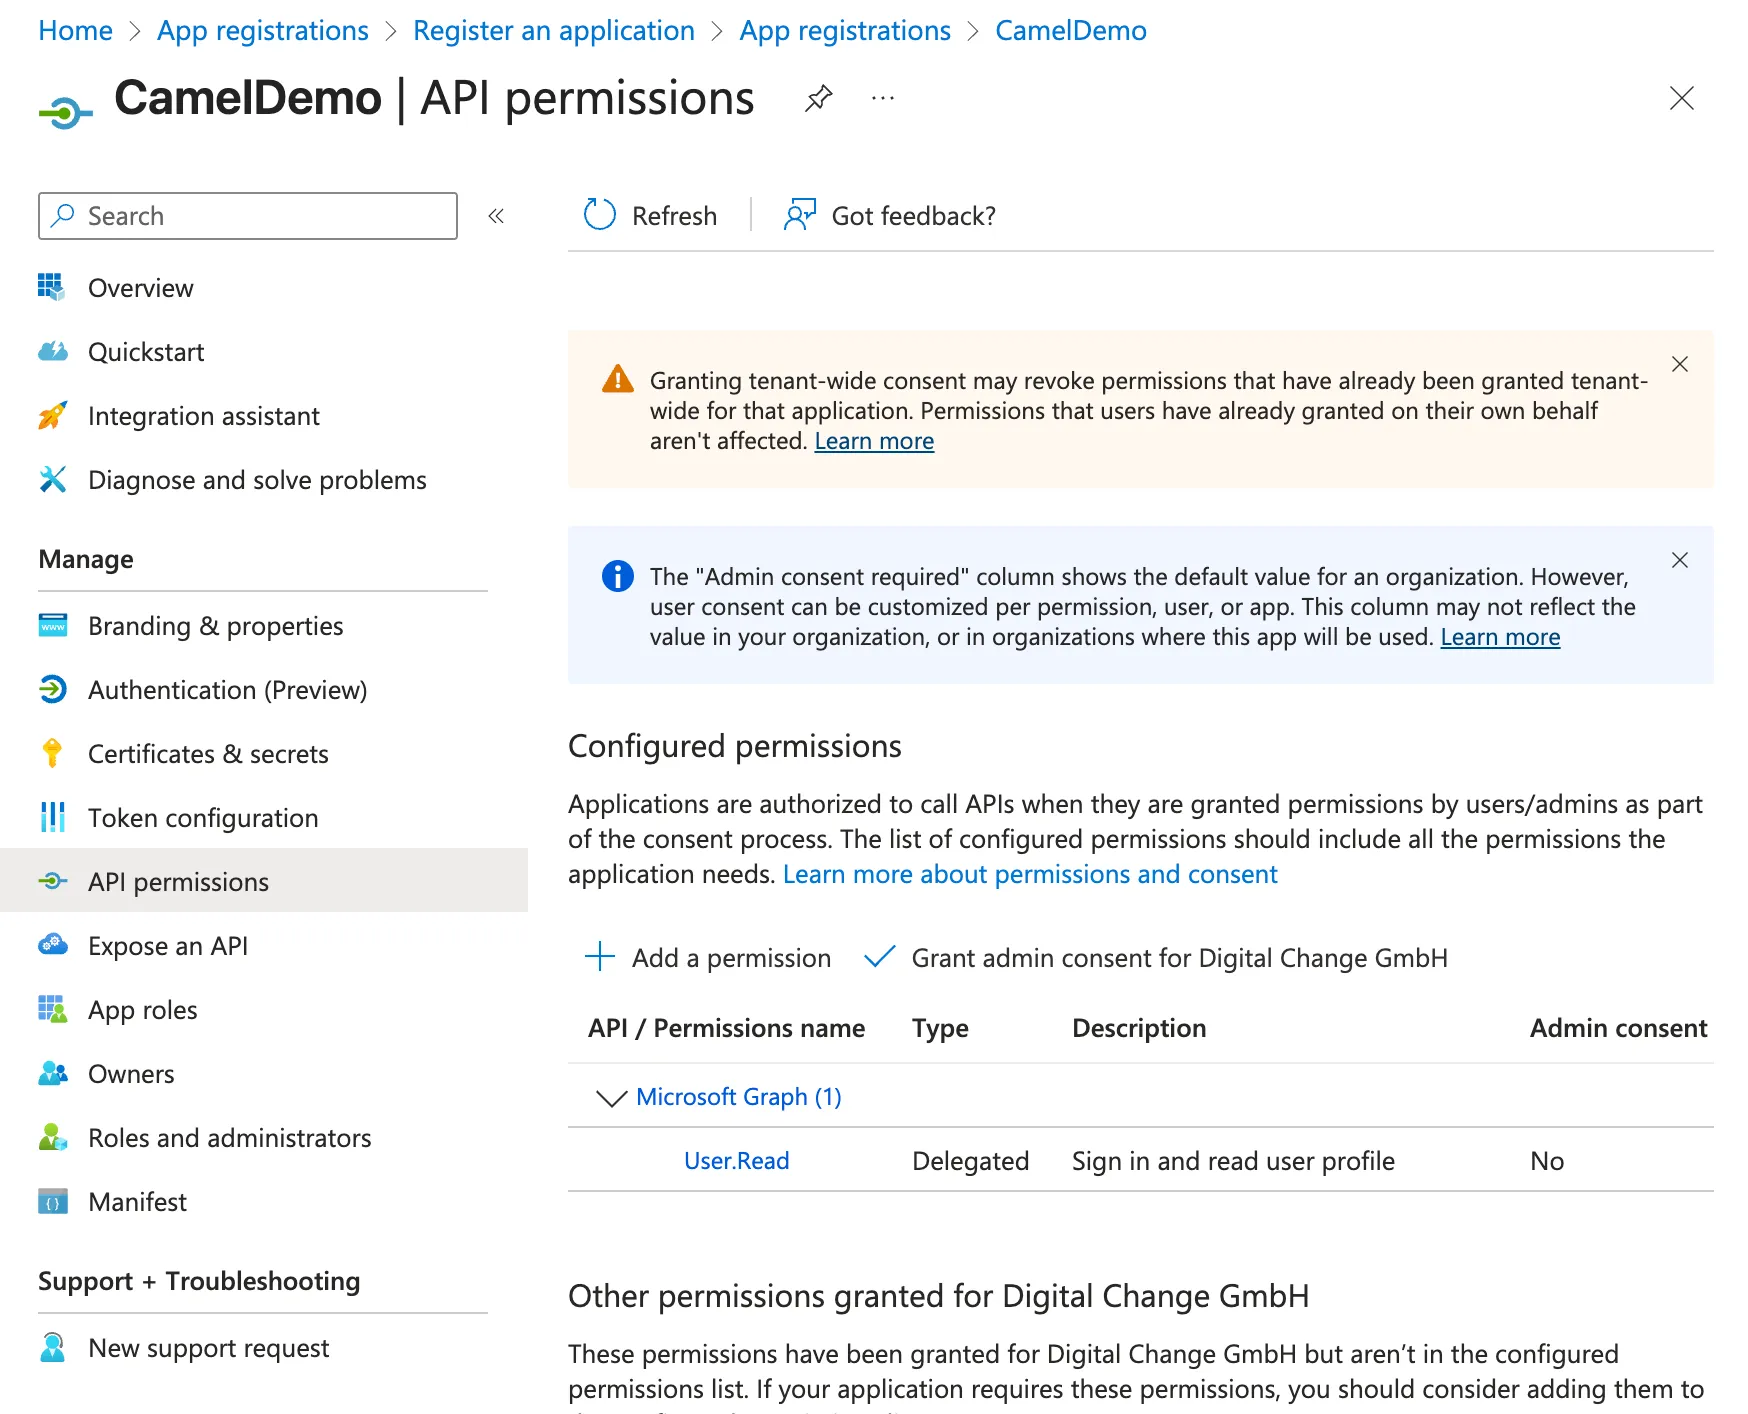Close the CamelDemo blade
Image resolution: width=1748 pixels, height=1414 pixels.
(x=1681, y=98)
